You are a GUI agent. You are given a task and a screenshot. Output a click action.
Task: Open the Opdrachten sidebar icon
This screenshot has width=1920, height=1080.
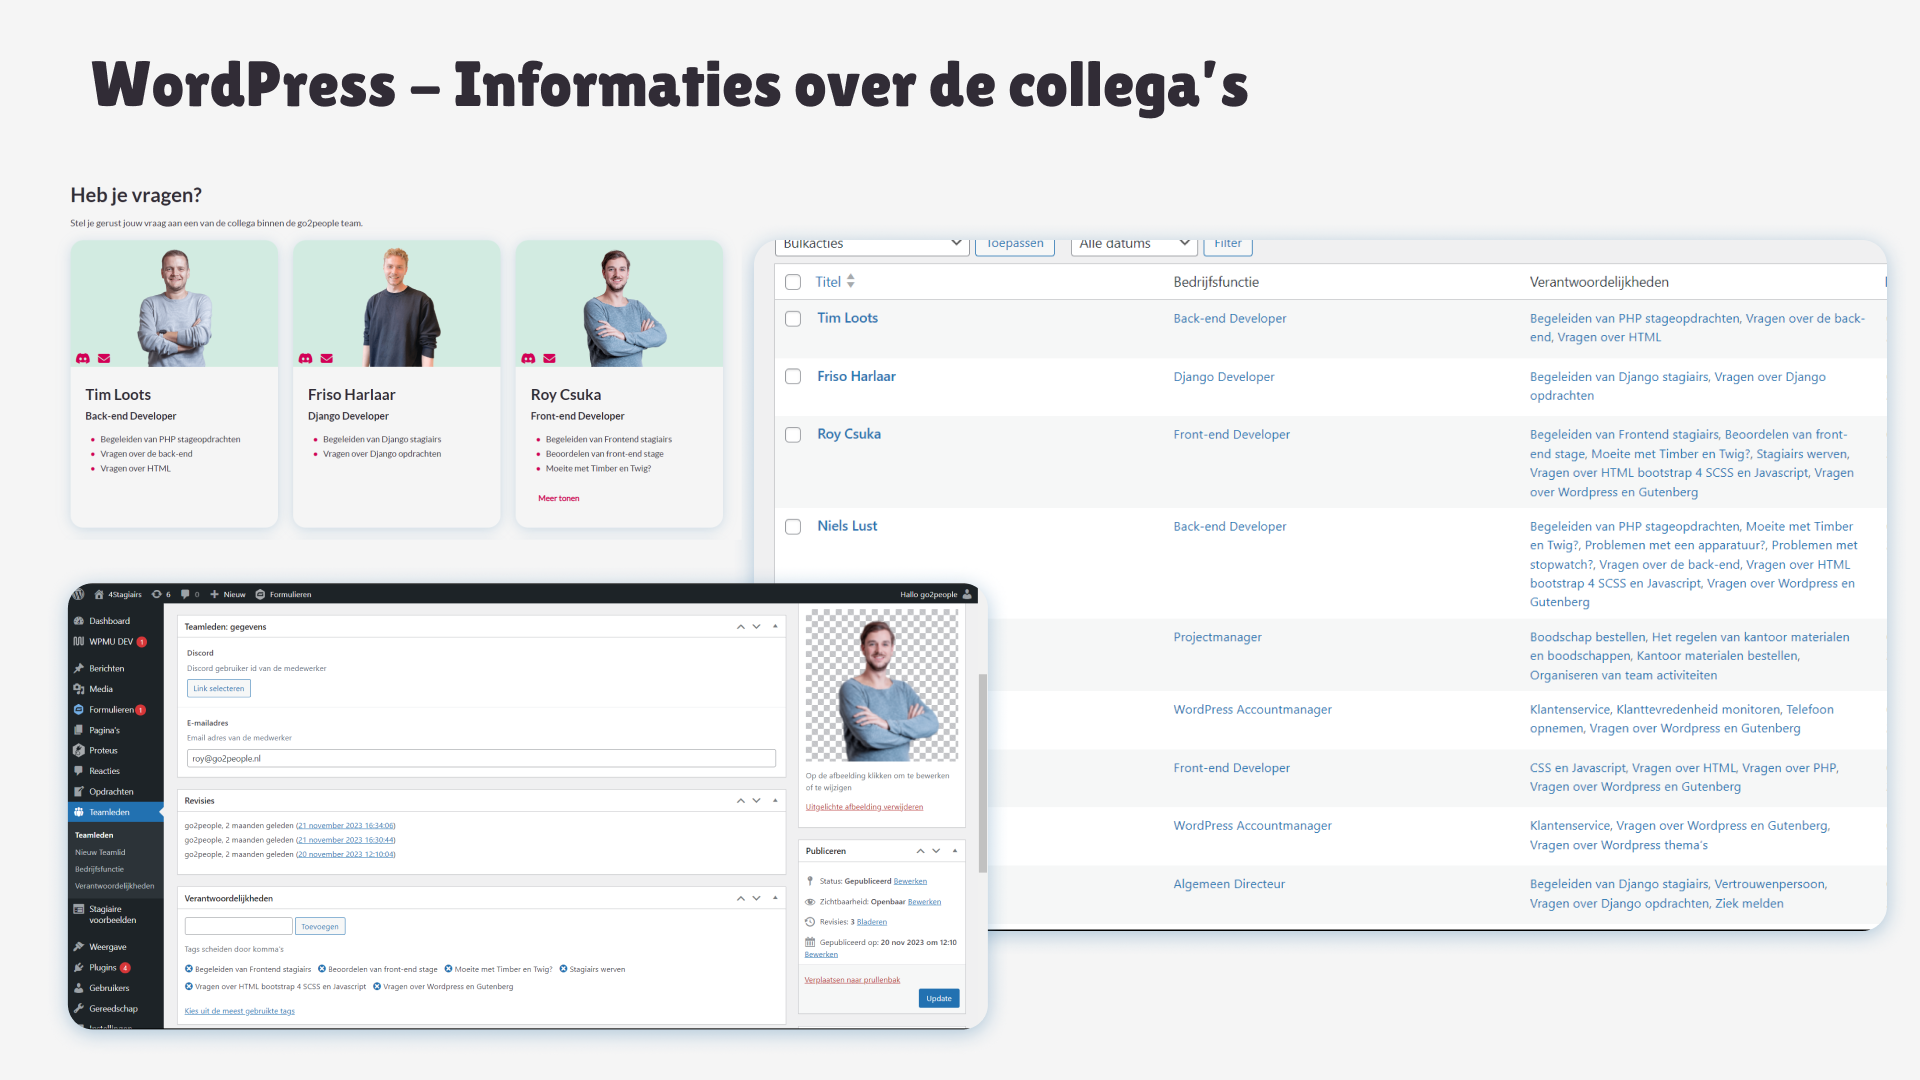[79, 791]
